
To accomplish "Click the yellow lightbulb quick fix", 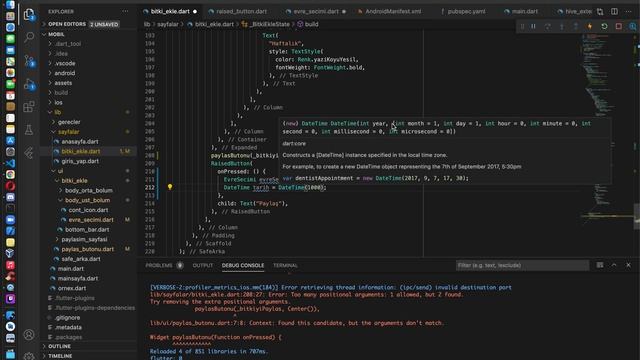I will tap(170, 187).
